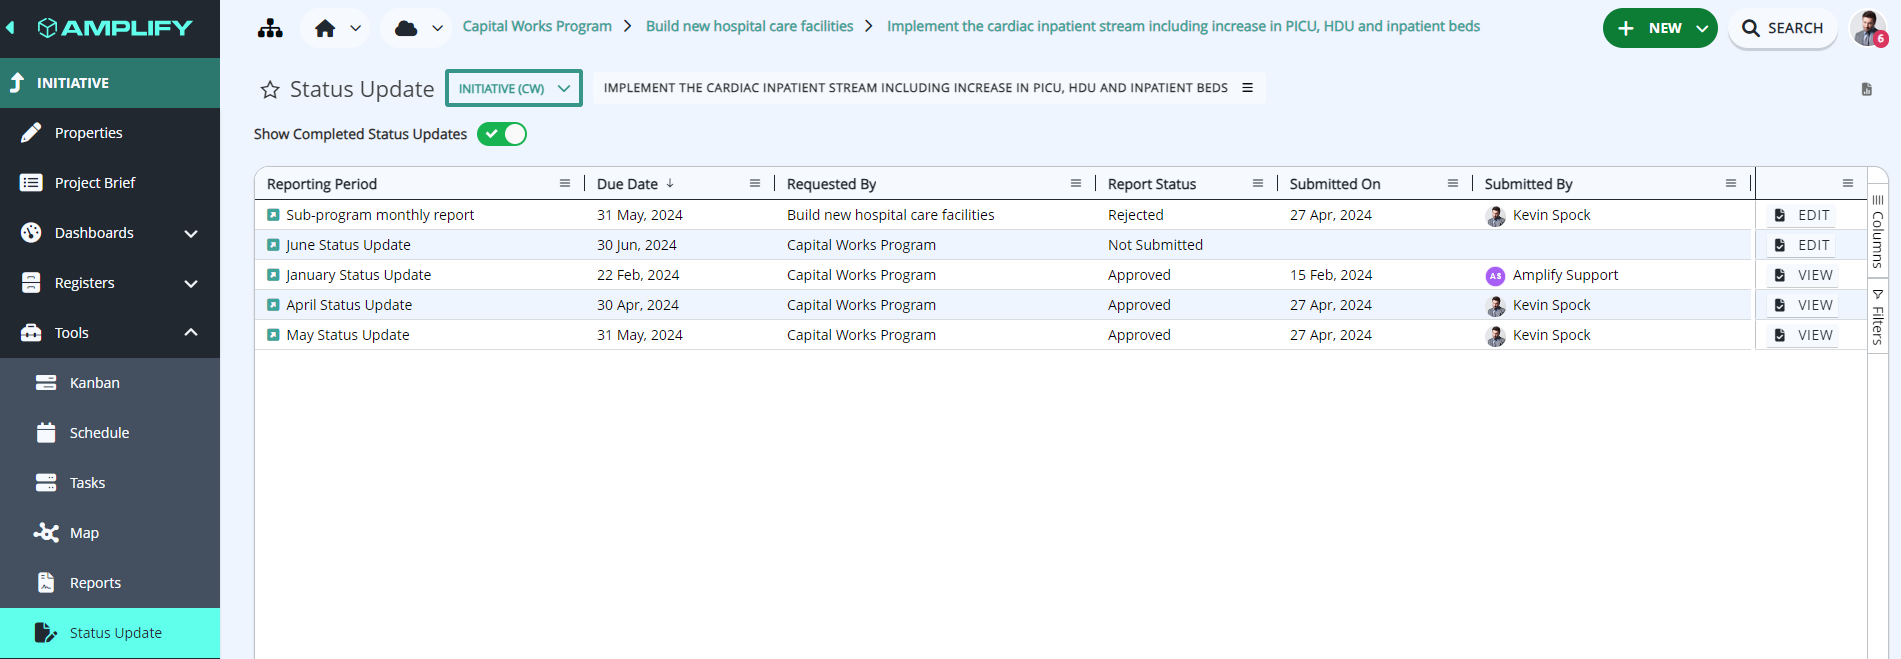Expand the NEW button chevron
Image resolution: width=1901 pixels, height=659 pixels.
point(1703,29)
